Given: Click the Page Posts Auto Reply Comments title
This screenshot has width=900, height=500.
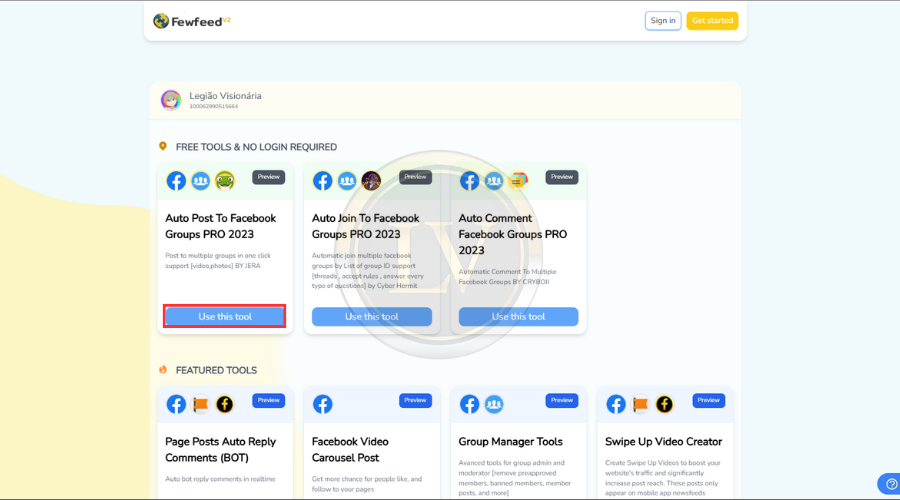Looking at the screenshot, I should point(220,449).
